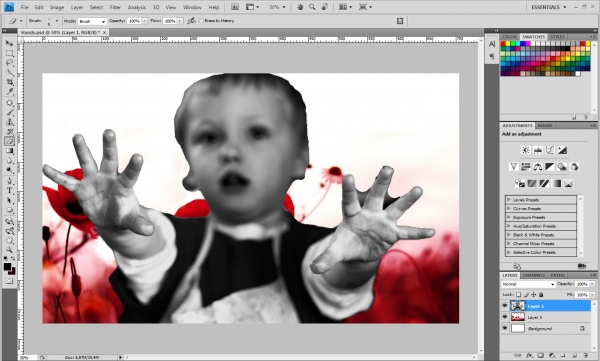The height and width of the screenshot is (361, 600).
Task: Launch Bridge from application bar
Action: tap(235, 7)
